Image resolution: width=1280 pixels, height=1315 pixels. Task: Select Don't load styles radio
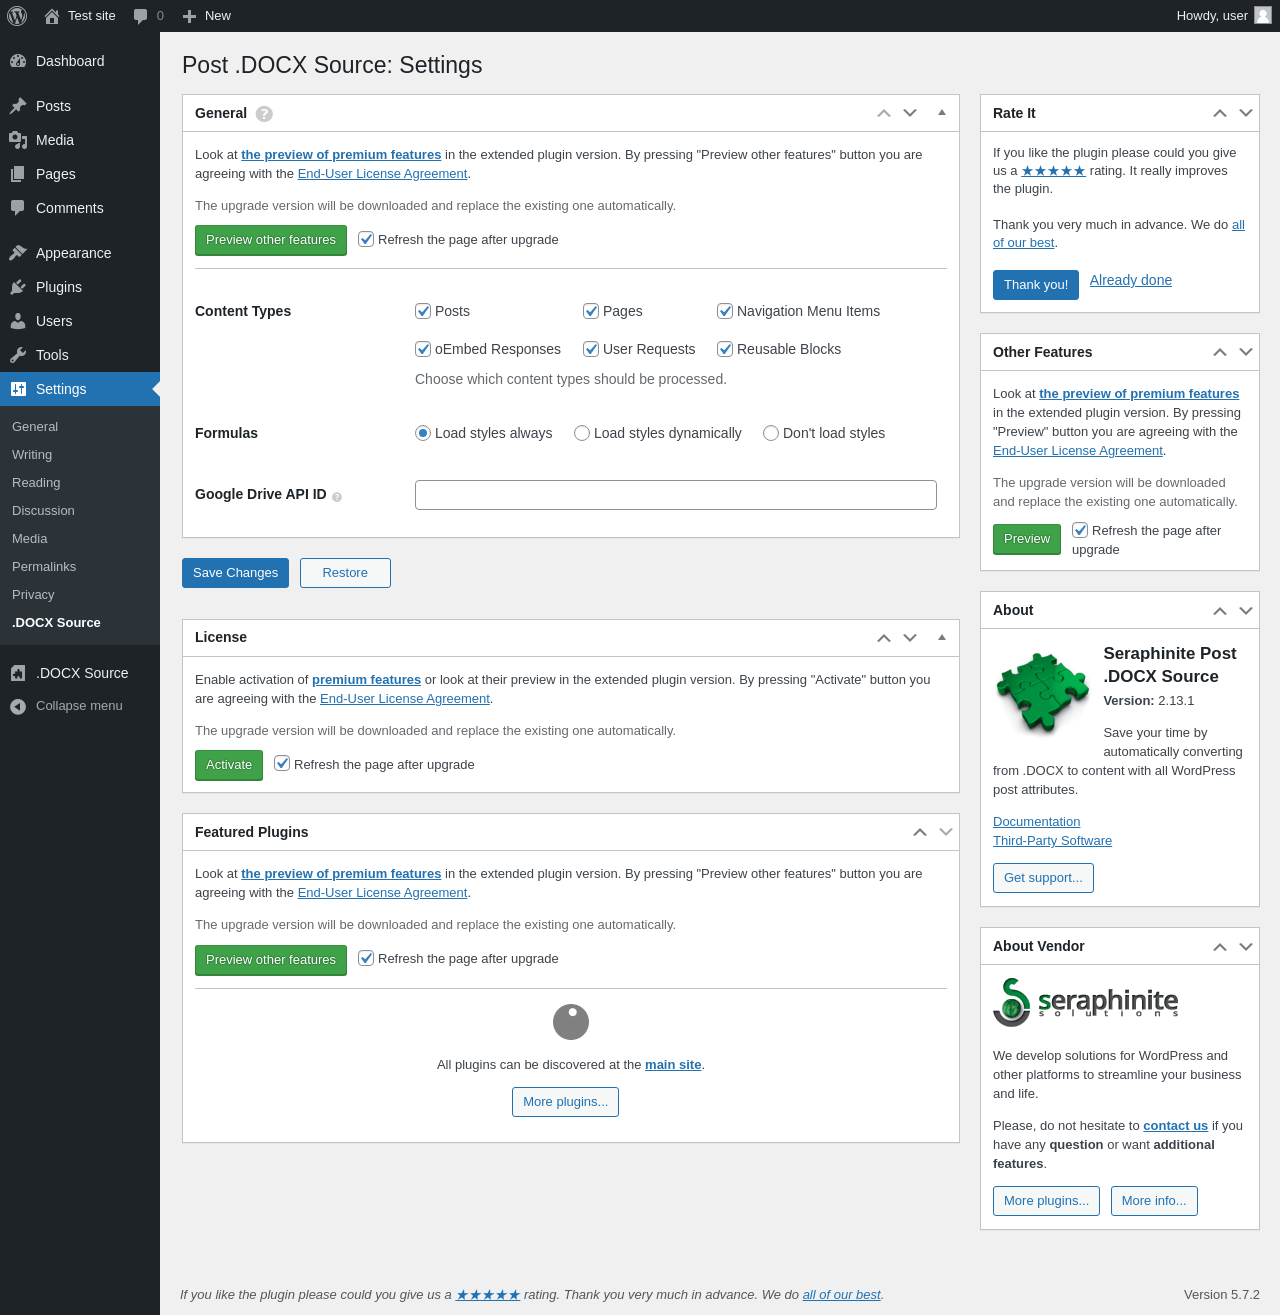coord(771,433)
